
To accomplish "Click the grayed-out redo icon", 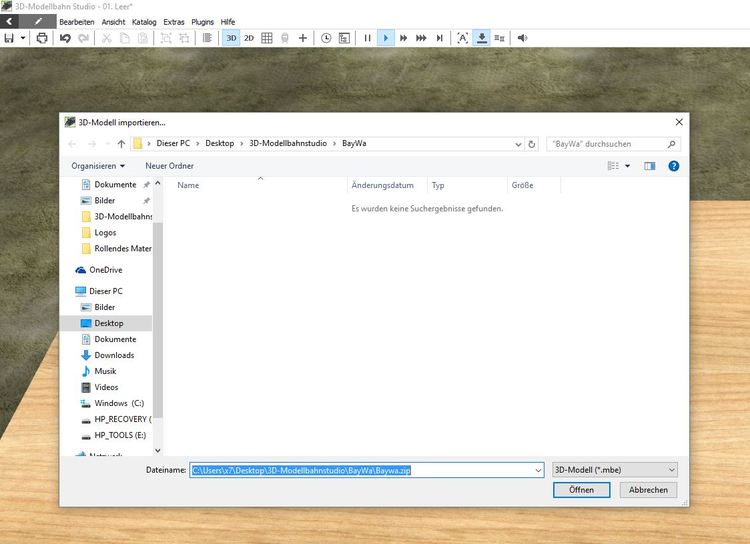I will tap(83, 38).
